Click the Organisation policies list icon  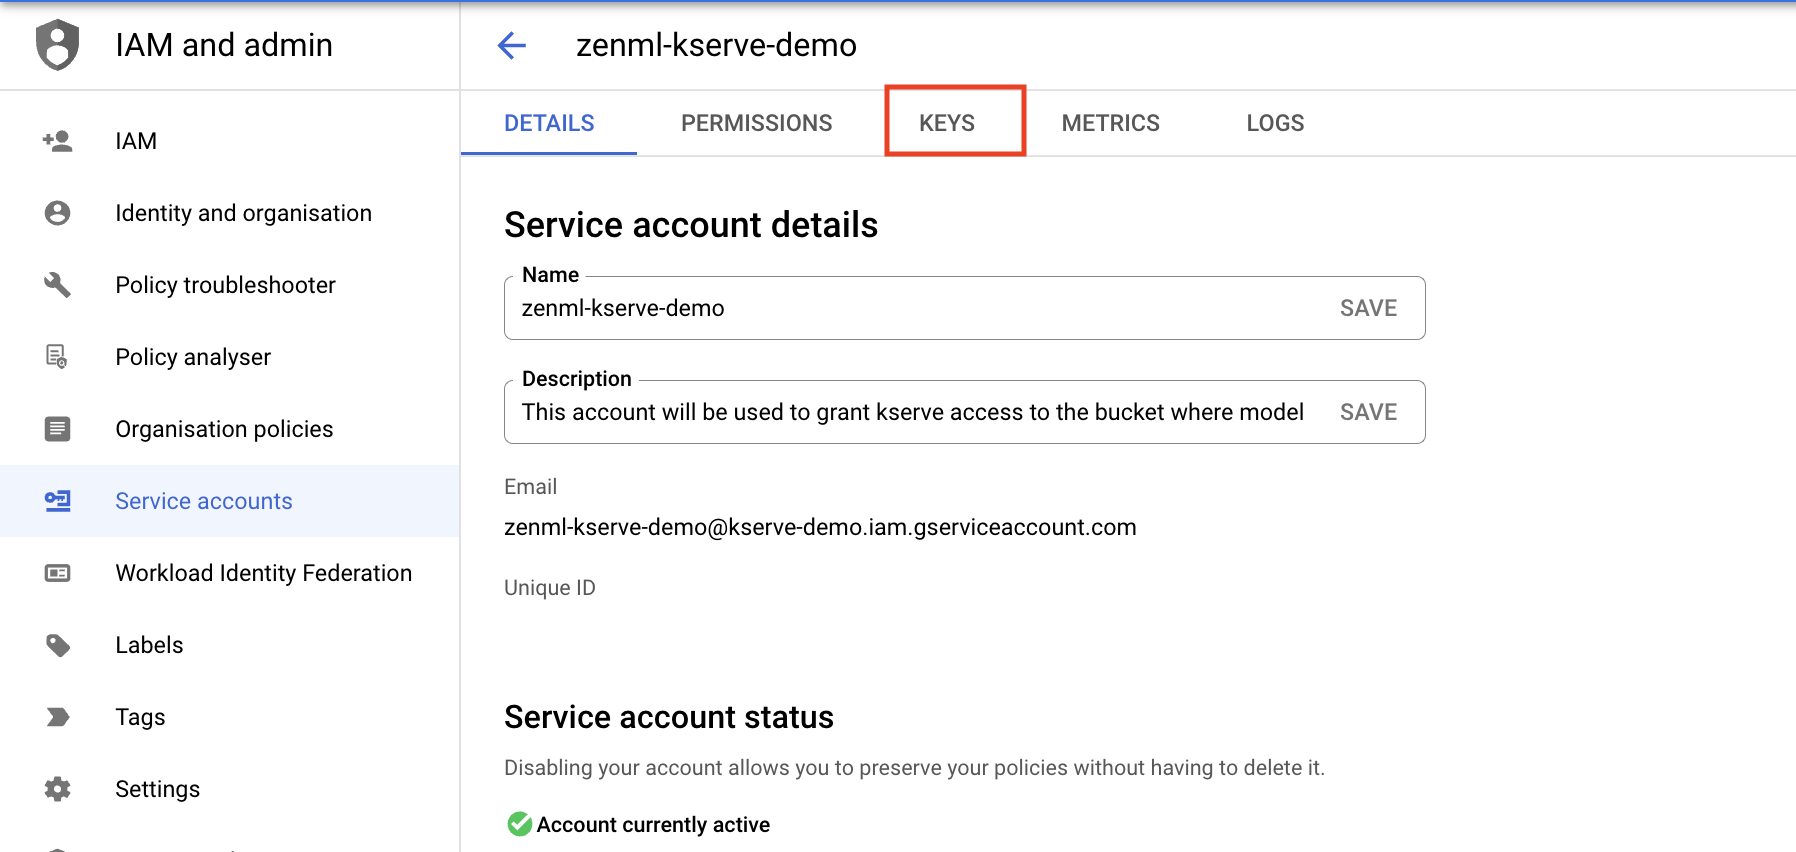click(x=57, y=429)
